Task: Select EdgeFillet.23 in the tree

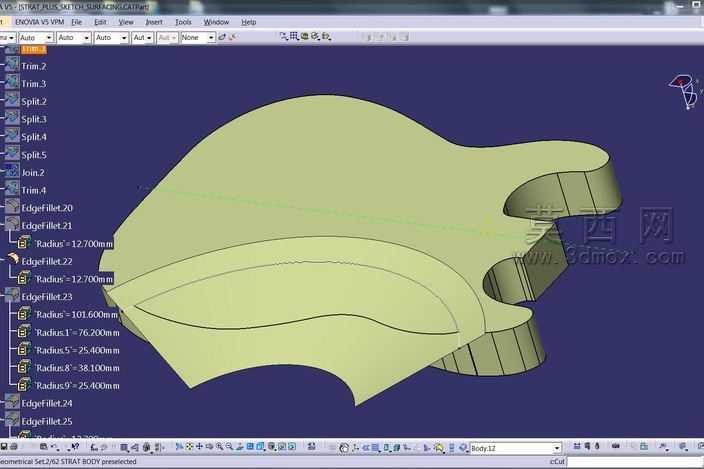Action: 47,297
